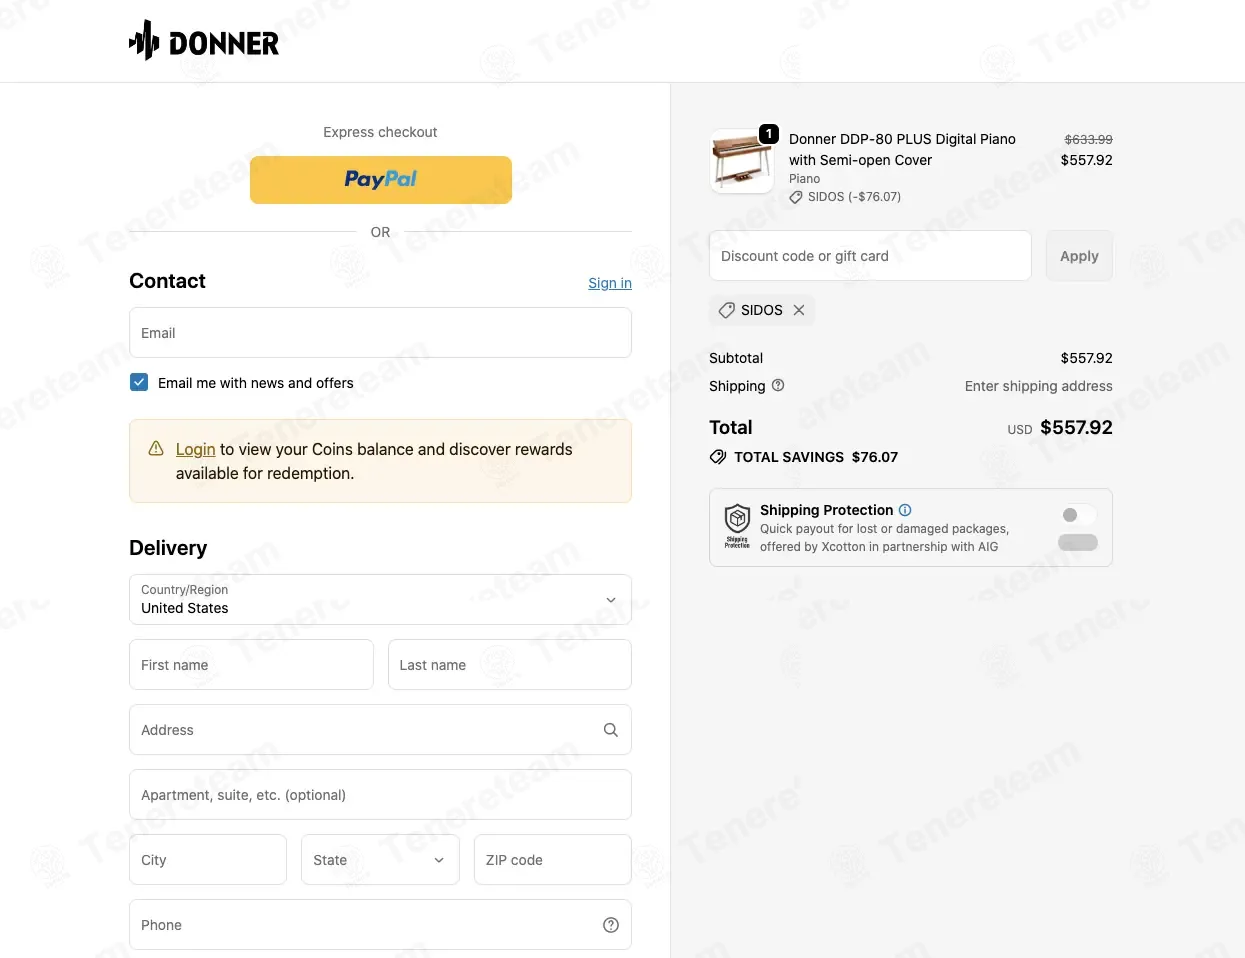Image resolution: width=1245 pixels, height=958 pixels.
Task: Open the Donner DDP-80 piano thumbnail
Action: pyautogui.click(x=742, y=162)
